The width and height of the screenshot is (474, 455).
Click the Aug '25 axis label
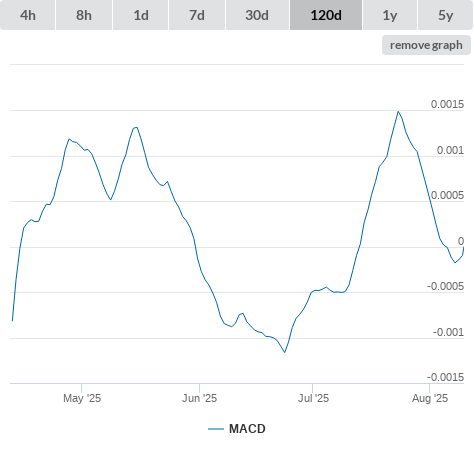coord(430,398)
